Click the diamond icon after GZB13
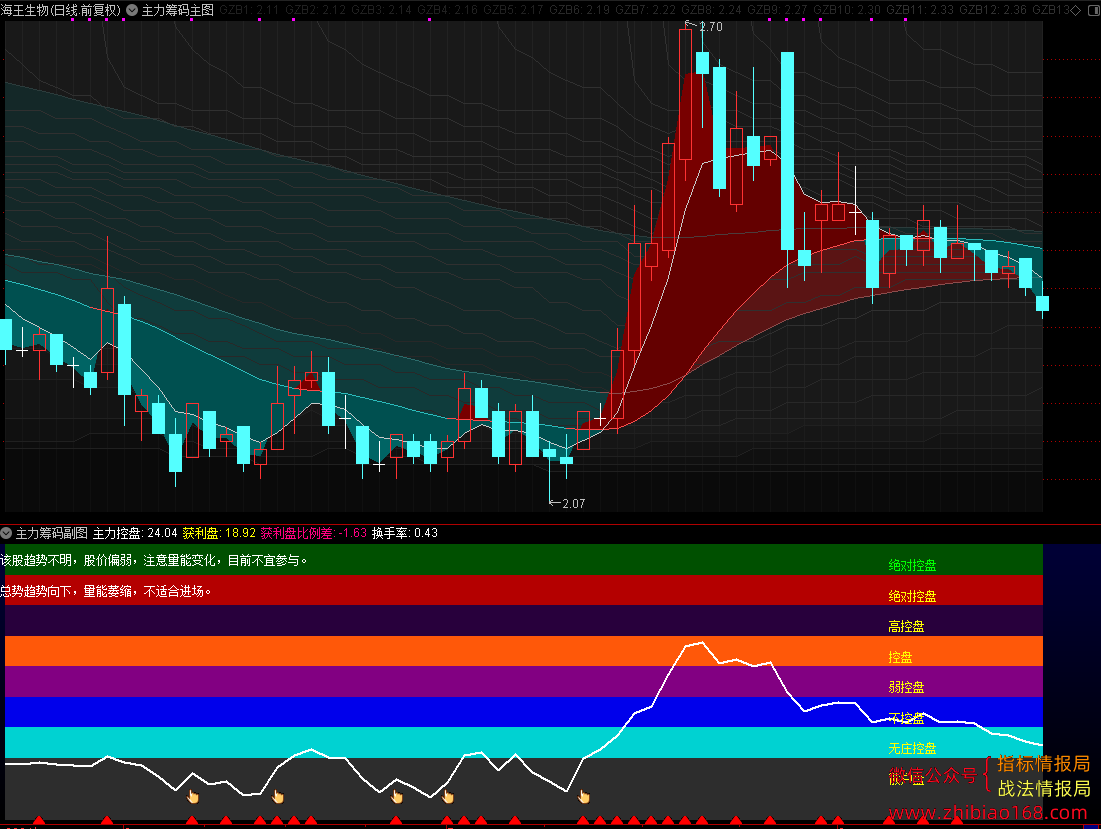Viewport: 1101px width, 829px height. [x=1075, y=10]
